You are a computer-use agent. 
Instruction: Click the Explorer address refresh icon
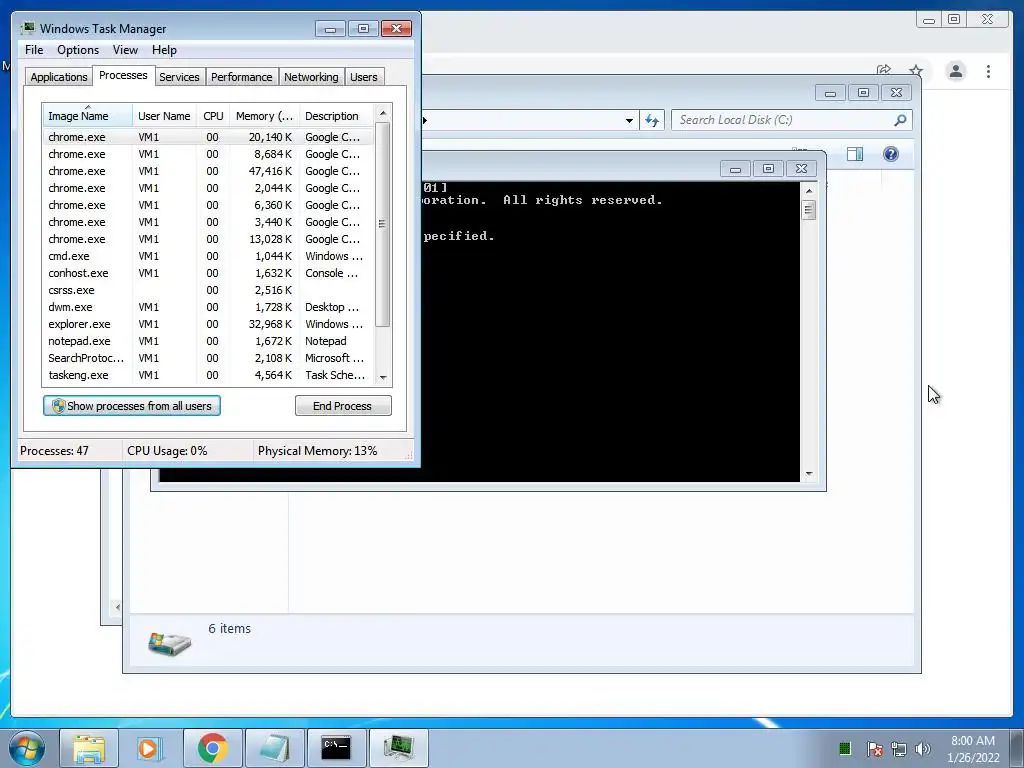coord(652,120)
